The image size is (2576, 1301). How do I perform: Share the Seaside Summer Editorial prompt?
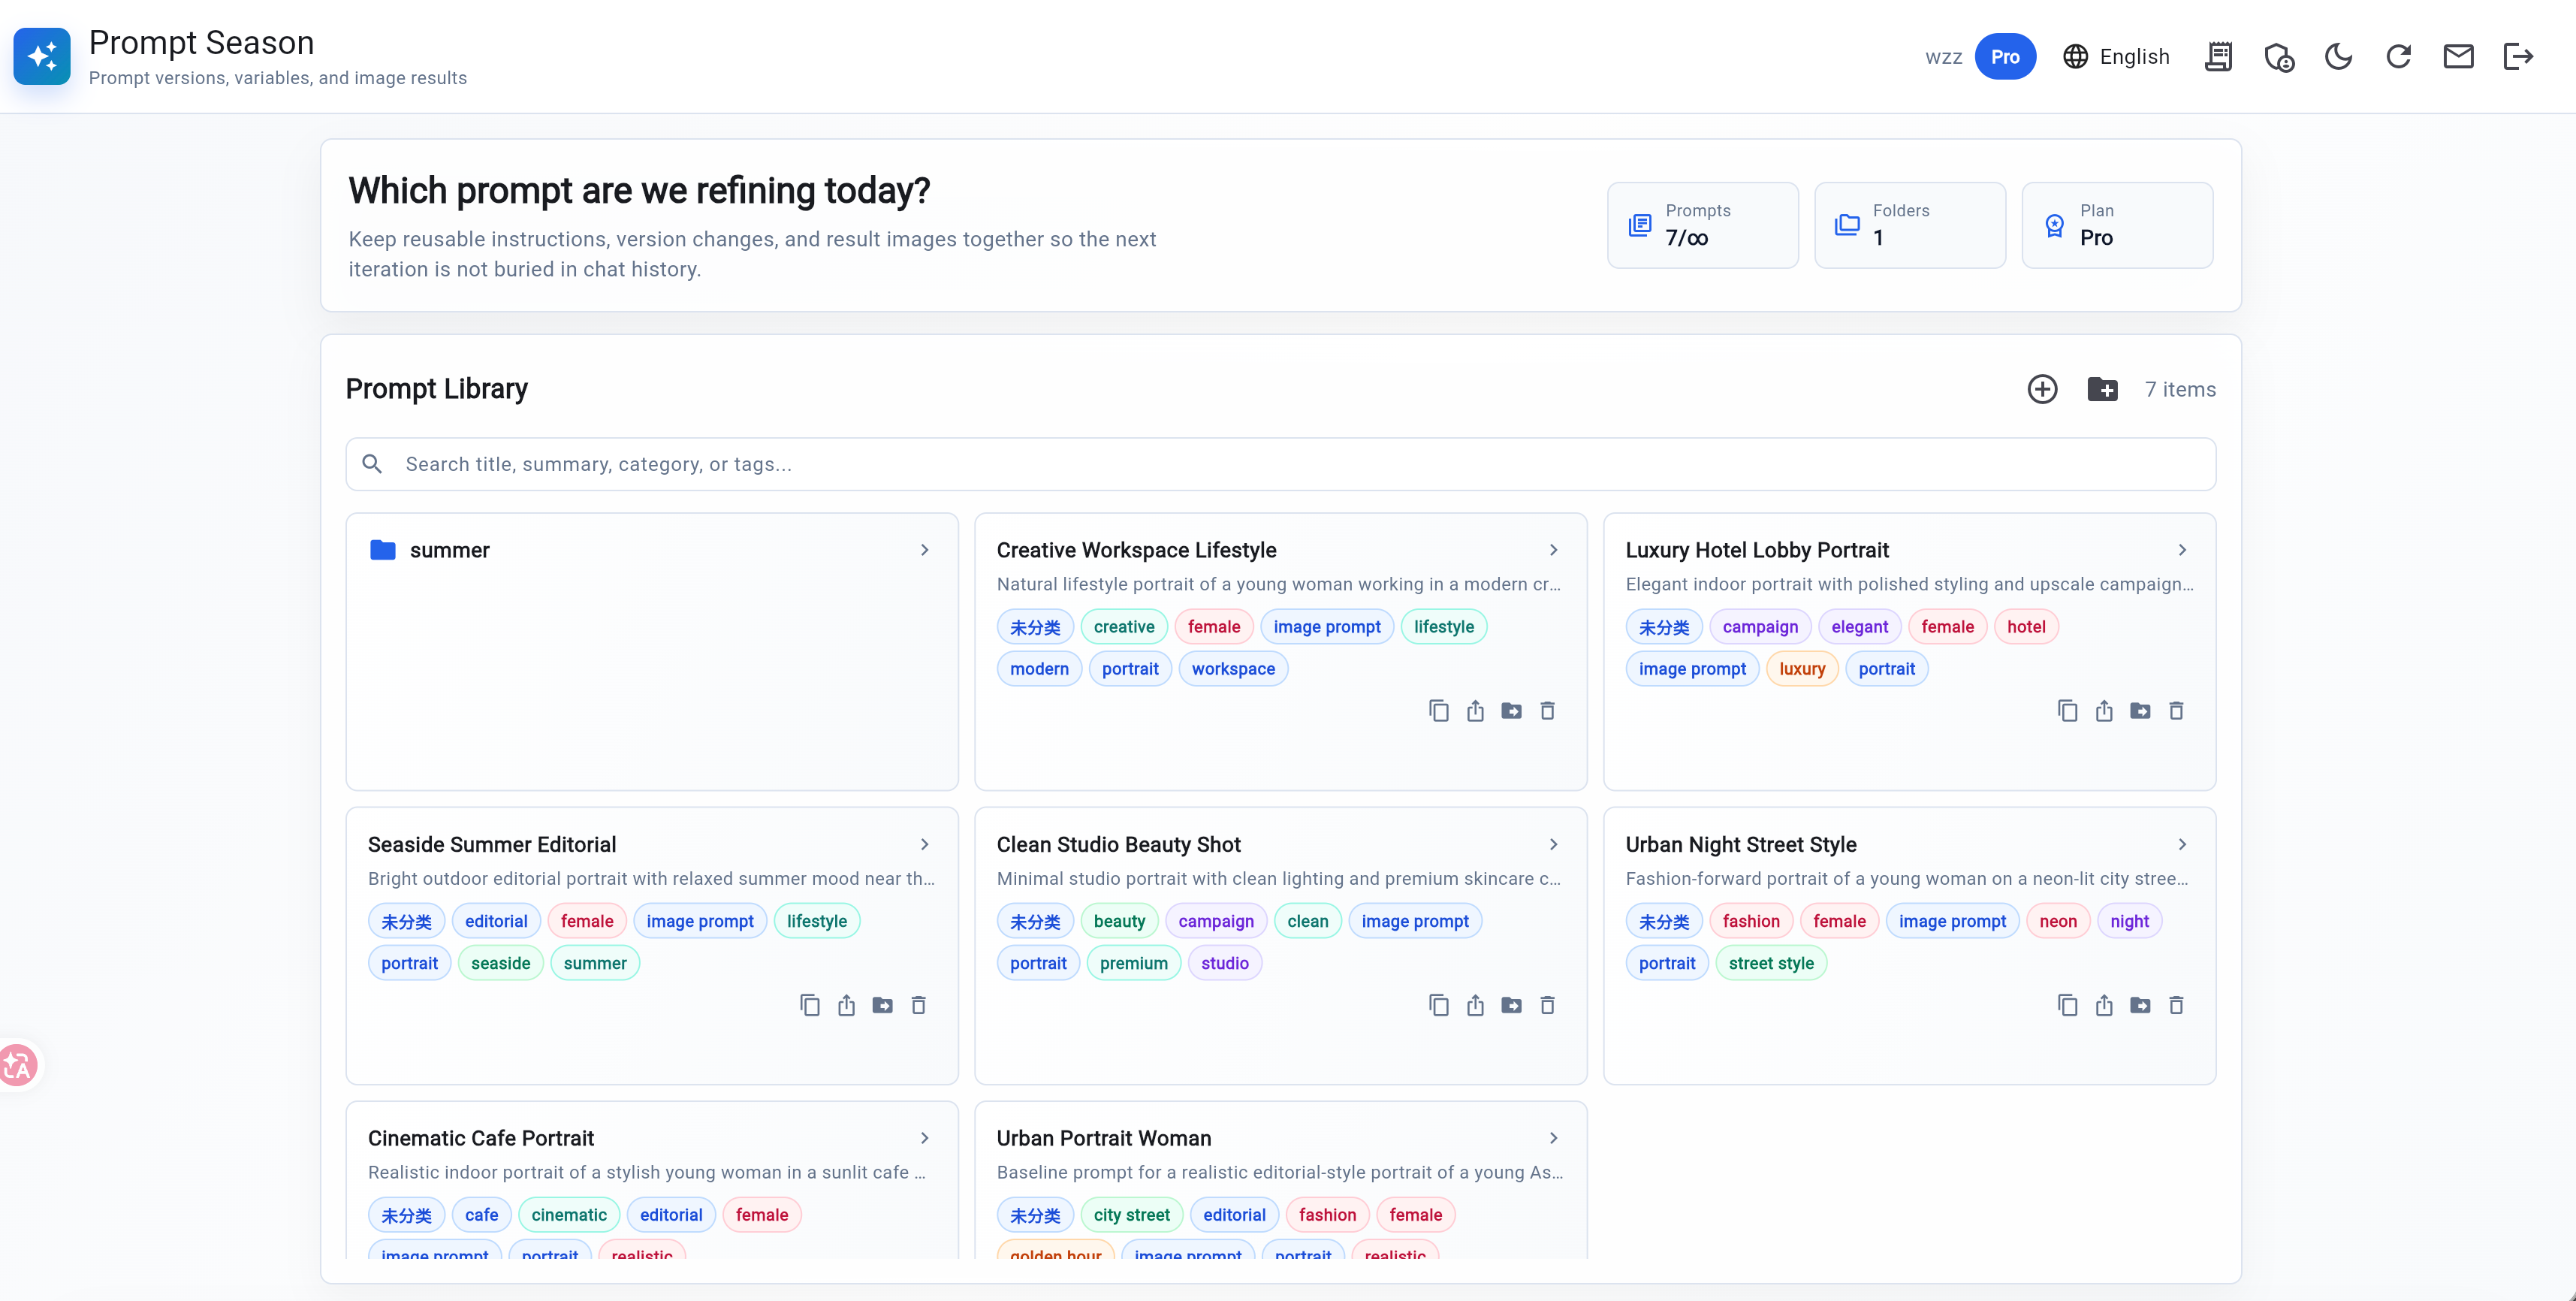[846, 1005]
